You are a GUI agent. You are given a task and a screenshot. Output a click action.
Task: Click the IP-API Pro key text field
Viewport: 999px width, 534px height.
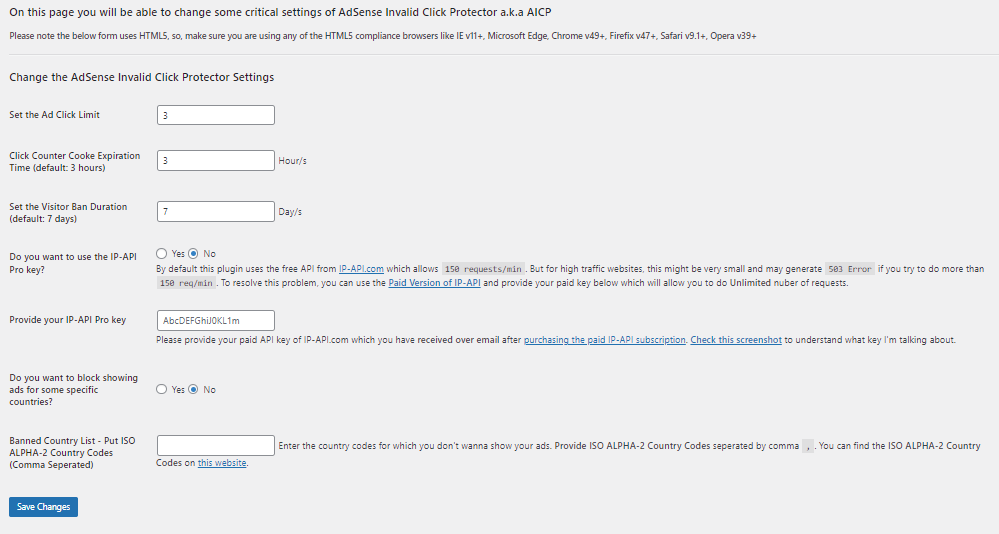pyautogui.click(x=215, y=321)
